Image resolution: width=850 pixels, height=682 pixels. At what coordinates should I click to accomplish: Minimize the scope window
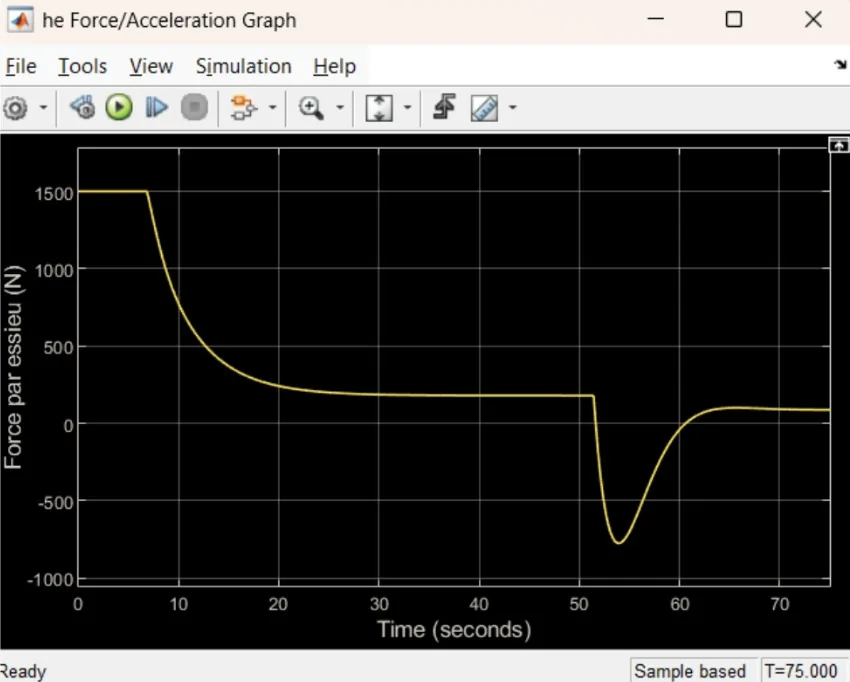[x=655, y=20]
